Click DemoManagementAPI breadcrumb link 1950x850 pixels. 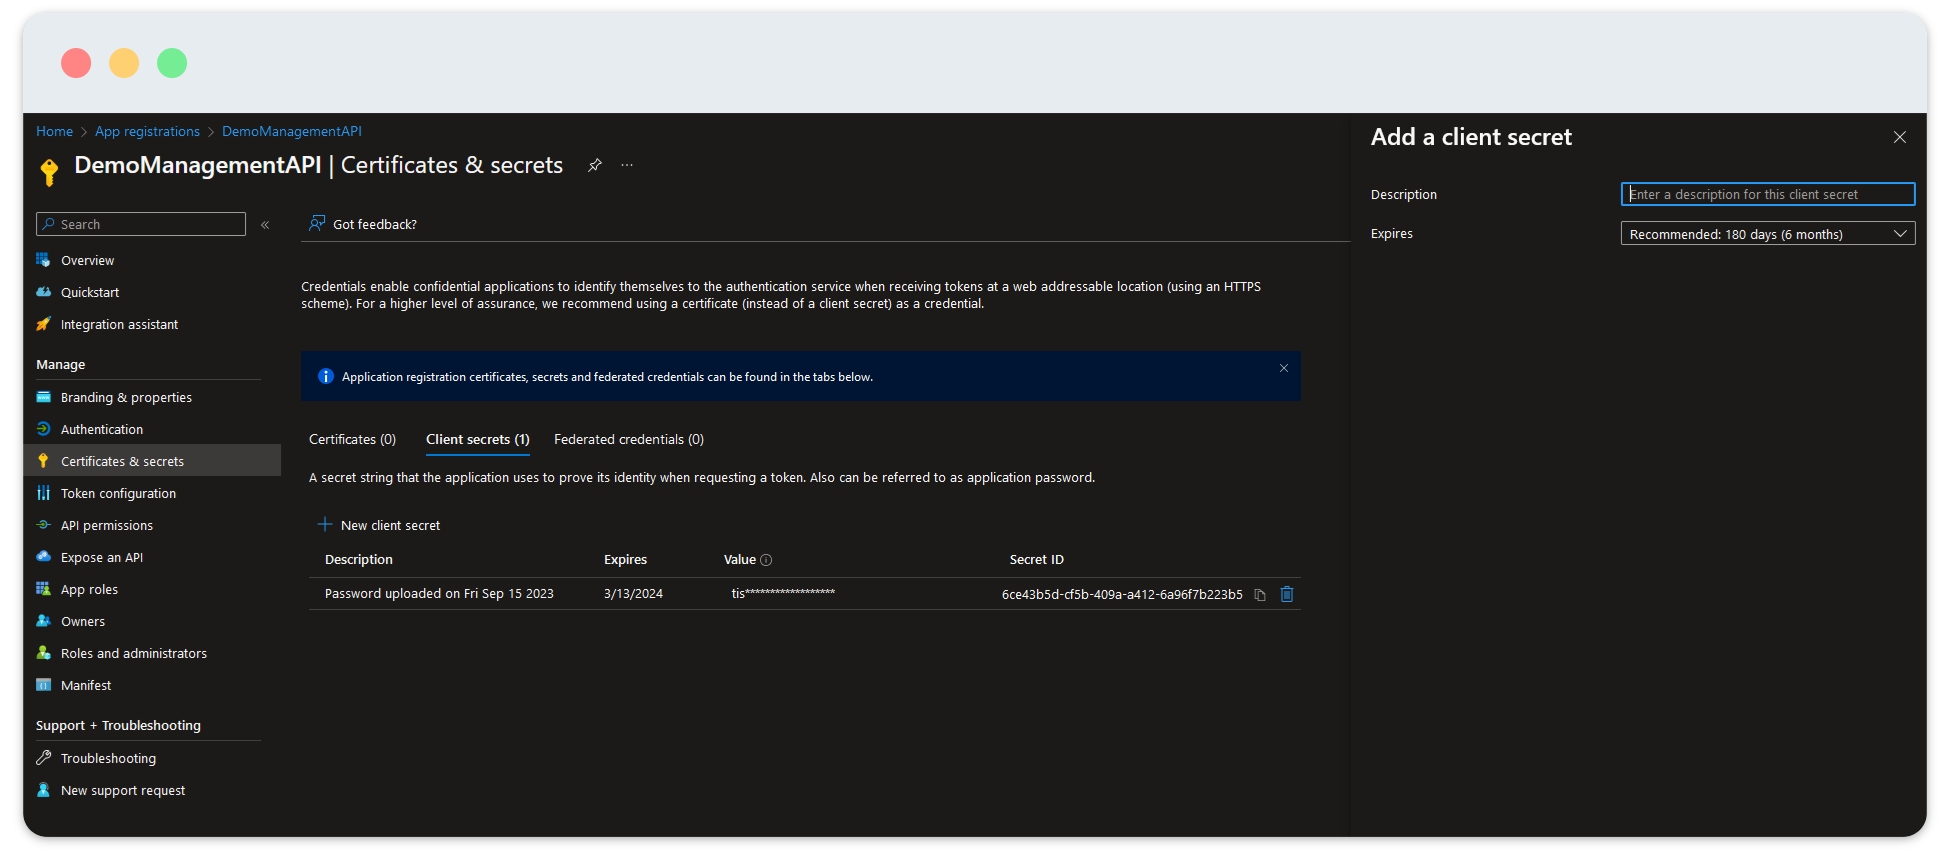coord(292,131)
